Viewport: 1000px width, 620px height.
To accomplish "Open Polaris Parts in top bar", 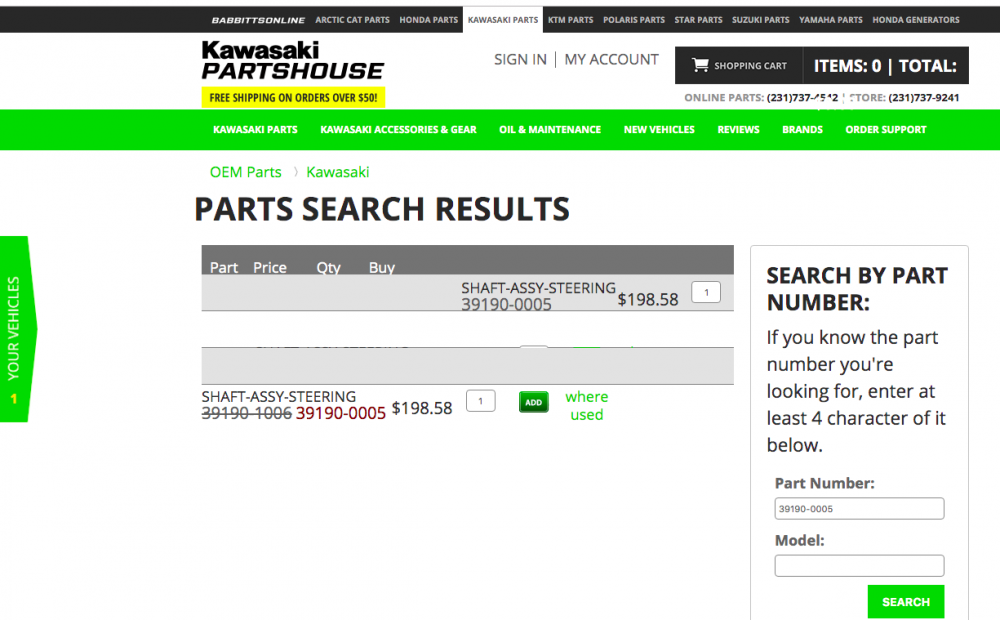I will tap(634, 20).
